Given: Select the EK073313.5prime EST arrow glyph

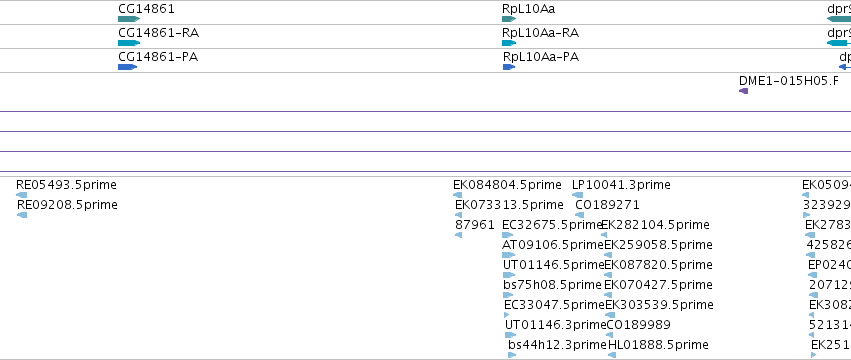Looking at the screenshot, I should pos(459,215).
